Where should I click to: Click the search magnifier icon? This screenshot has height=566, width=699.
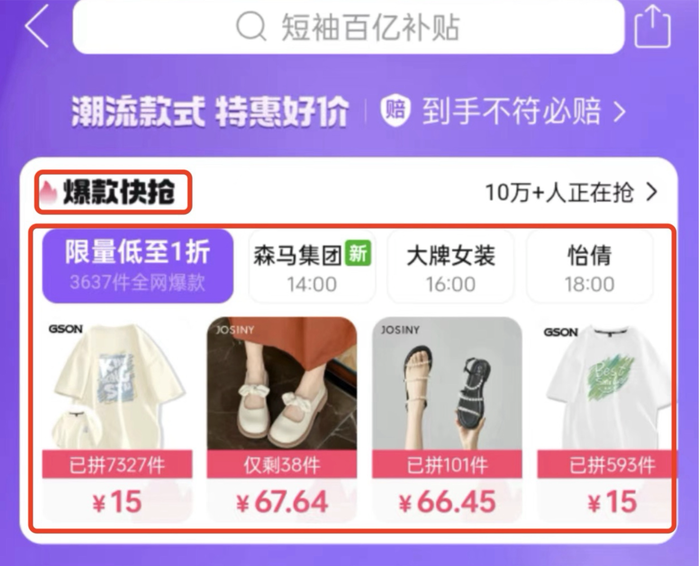coord(251,26)
